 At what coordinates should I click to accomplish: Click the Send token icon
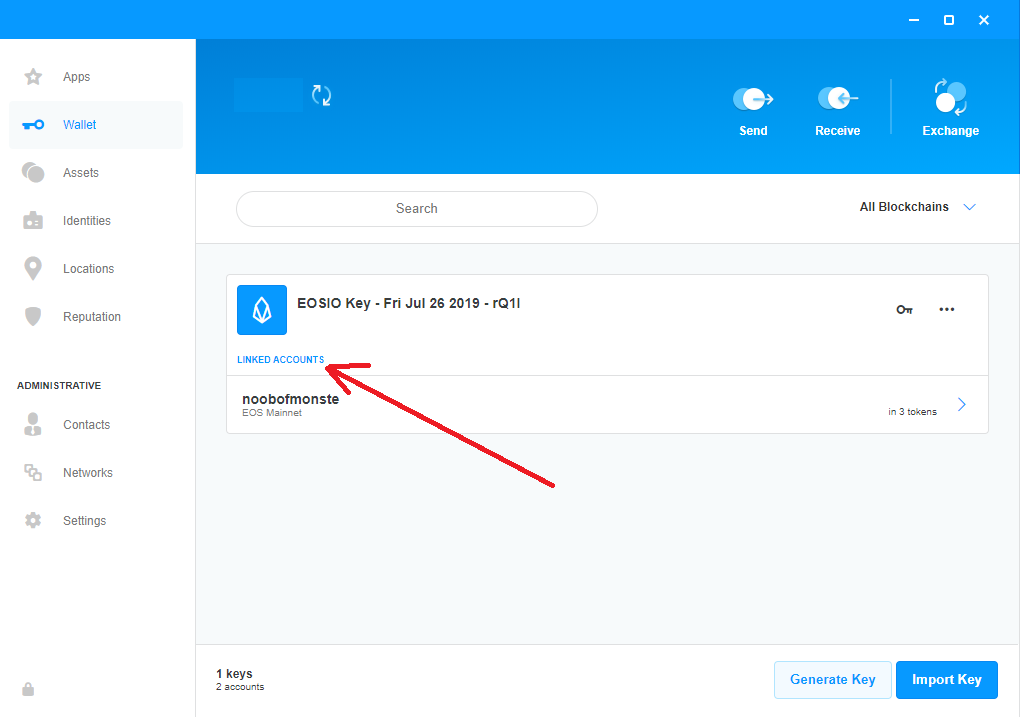tap(753, 99)
